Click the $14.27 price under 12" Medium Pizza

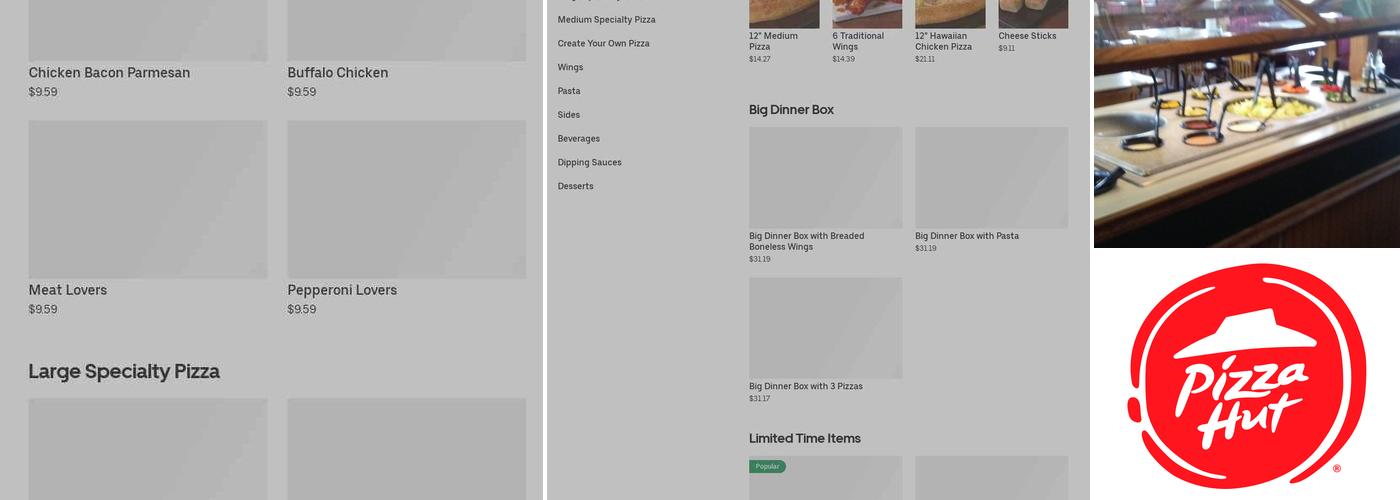click(x=760, y=59)
